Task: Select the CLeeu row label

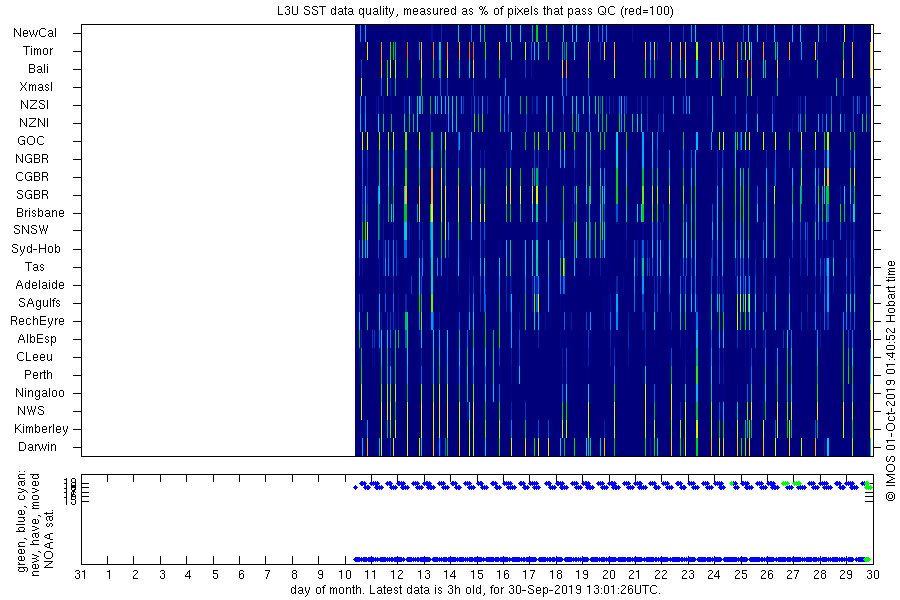Action: click(x=34, y=357)
